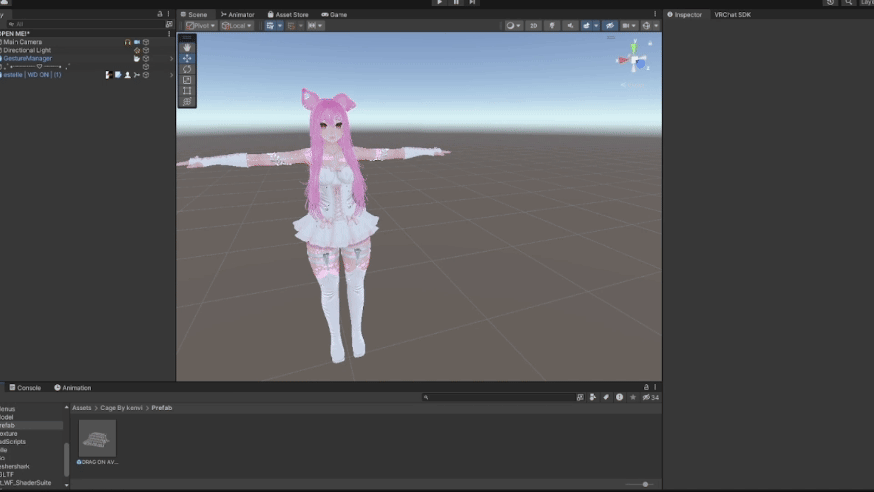Open the estelle prefab arrow
The width and height of the screenshot is (874, 492).
coord(171,75)
